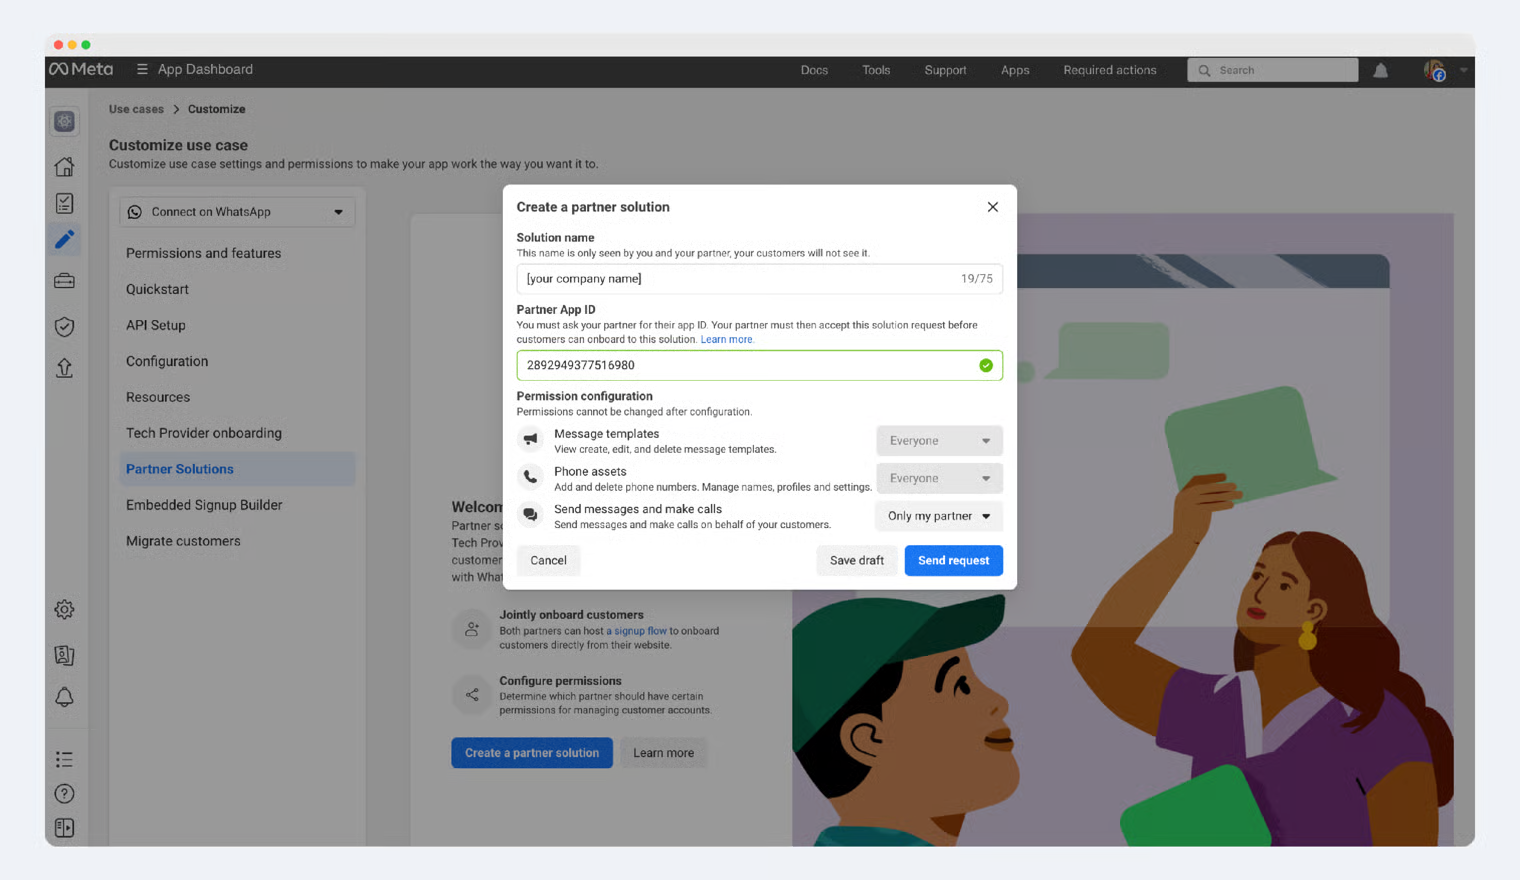Open the pencil customize icon in sidebar
1520x880 pixels.
point(64,240)
